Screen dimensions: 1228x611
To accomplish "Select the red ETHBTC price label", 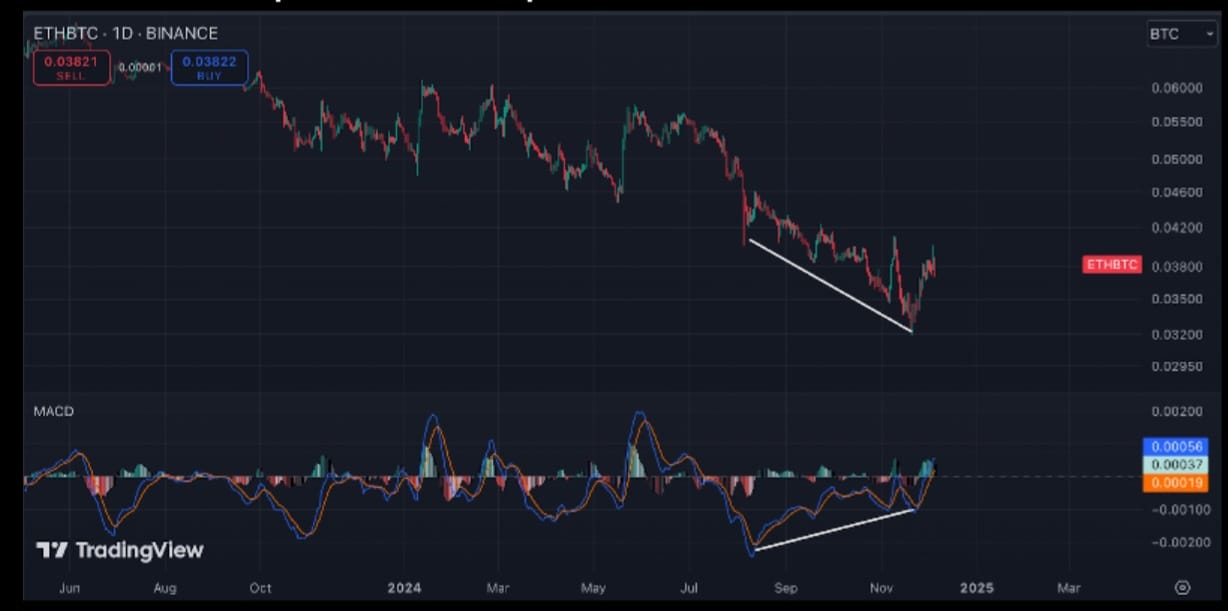I will [1112, 265].
